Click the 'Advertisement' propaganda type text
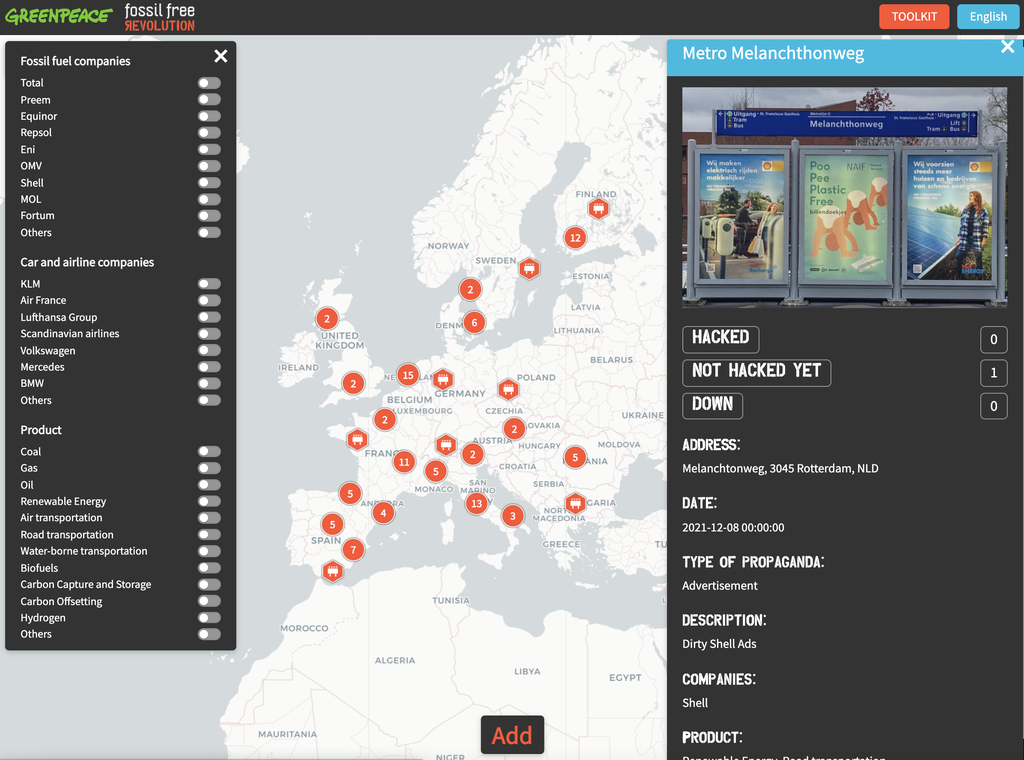The width and height of the screenshot is (1024, 760). tap(720, 586)
